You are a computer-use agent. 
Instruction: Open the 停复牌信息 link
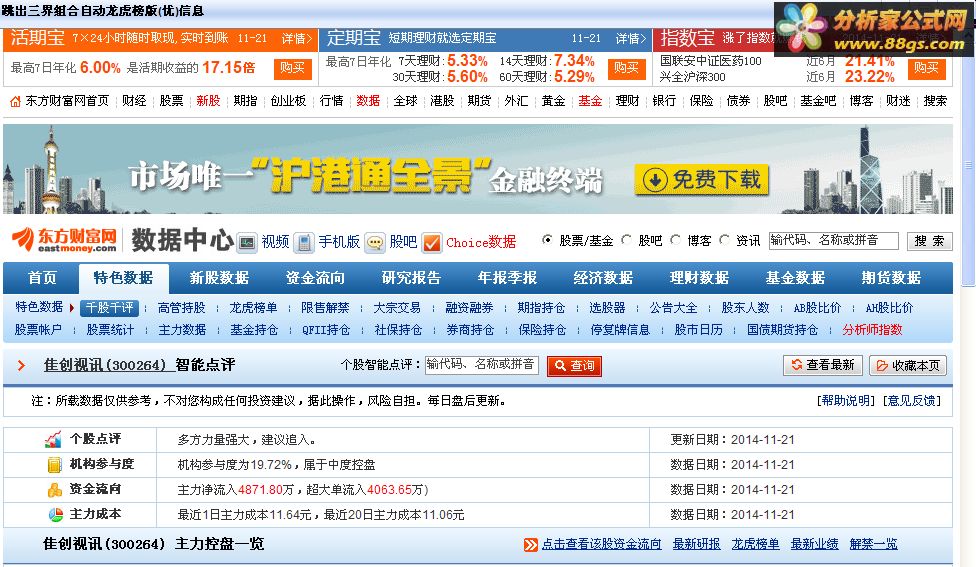click(x=619, y=330)
